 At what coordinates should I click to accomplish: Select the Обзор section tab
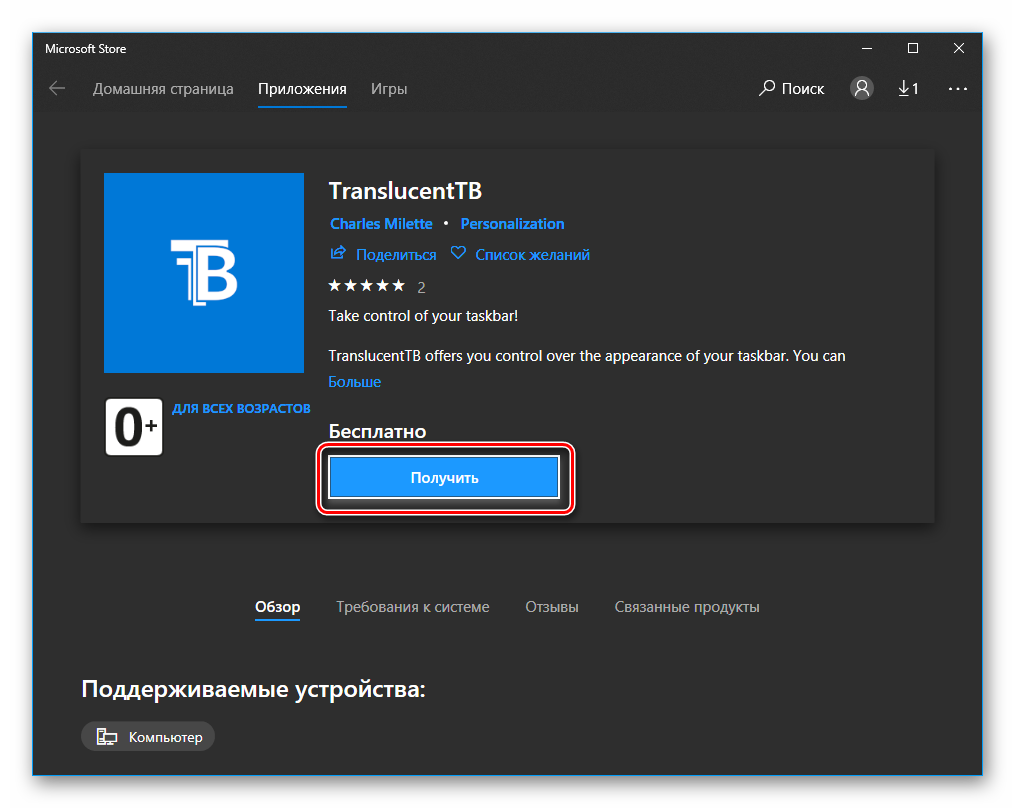pyautogui.click(x=278, y=607)
